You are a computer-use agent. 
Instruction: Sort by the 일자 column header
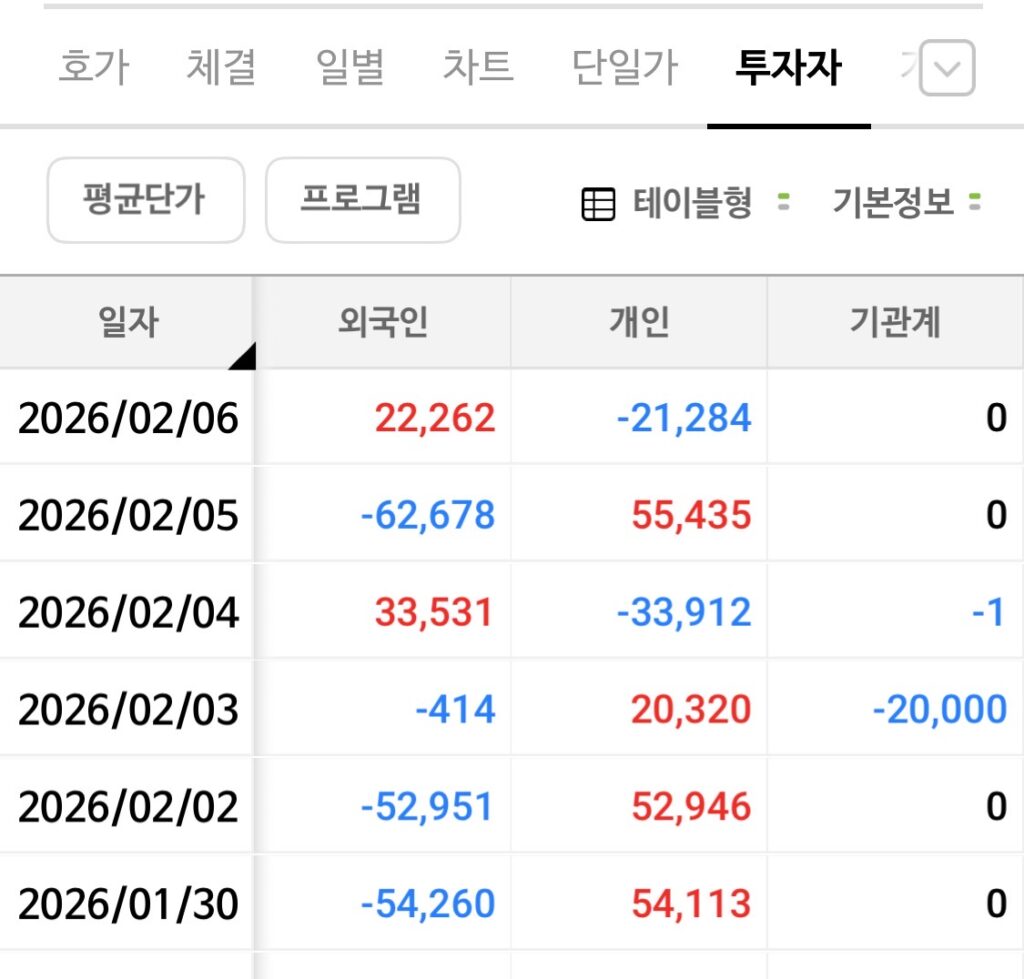click(128, 322)
